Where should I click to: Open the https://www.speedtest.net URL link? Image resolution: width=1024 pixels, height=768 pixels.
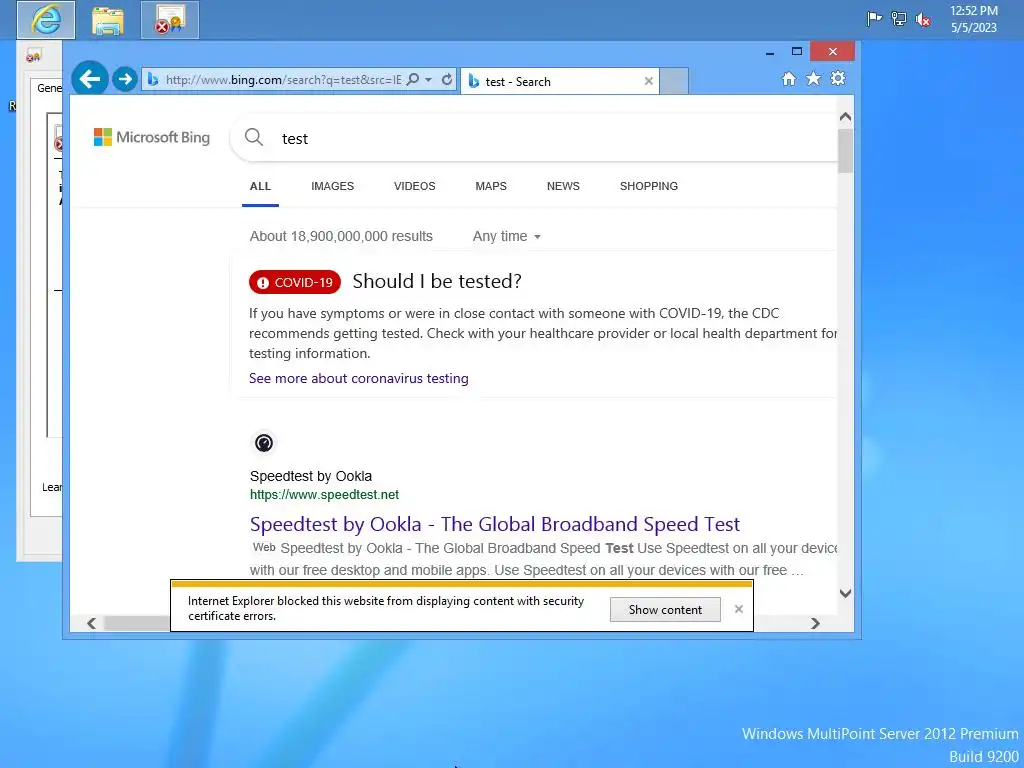pos(324,494)
